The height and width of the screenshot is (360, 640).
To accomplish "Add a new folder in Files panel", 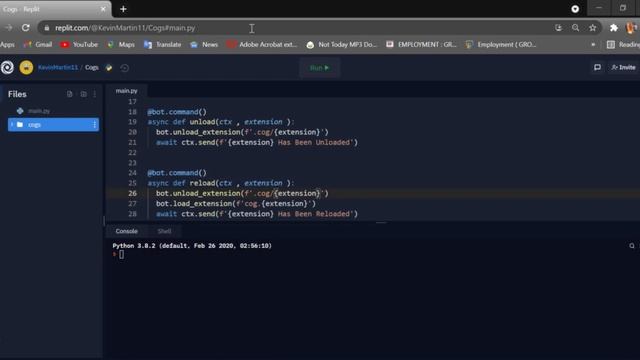I will 84,94.
